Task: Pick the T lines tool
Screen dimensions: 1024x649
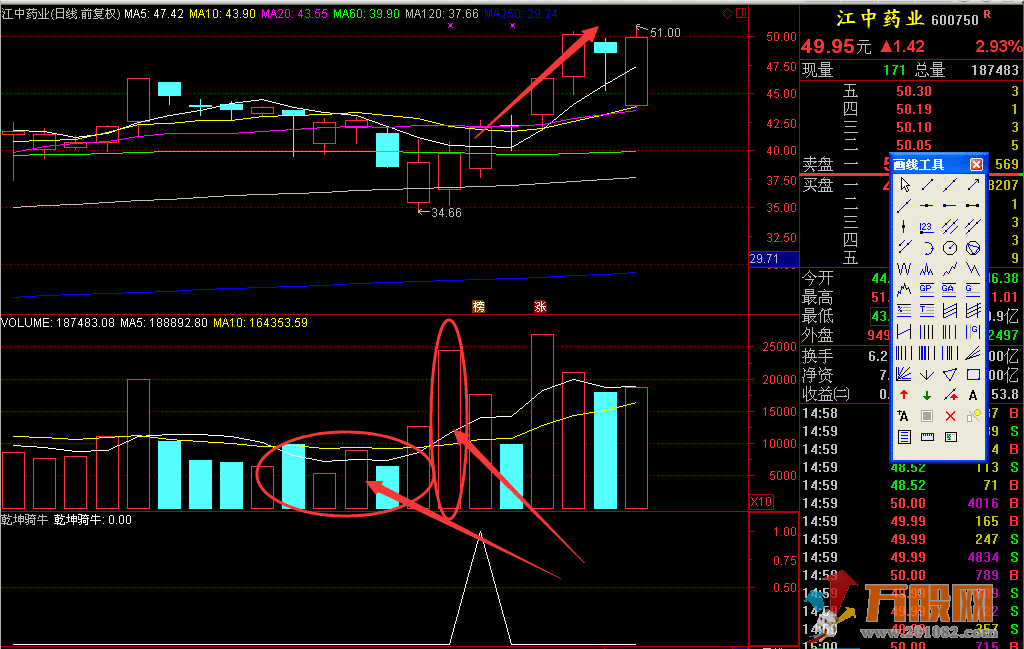Action: click(x=927, y=310)
